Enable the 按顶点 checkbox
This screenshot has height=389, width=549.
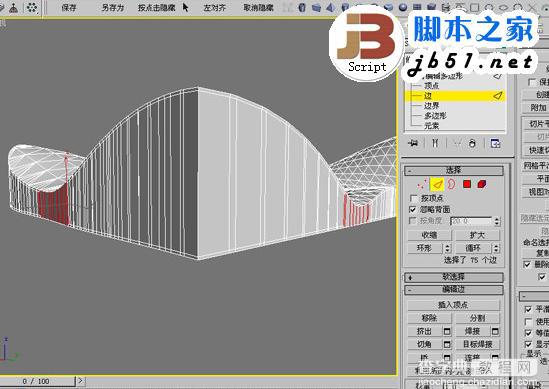[x=414, y=198]
